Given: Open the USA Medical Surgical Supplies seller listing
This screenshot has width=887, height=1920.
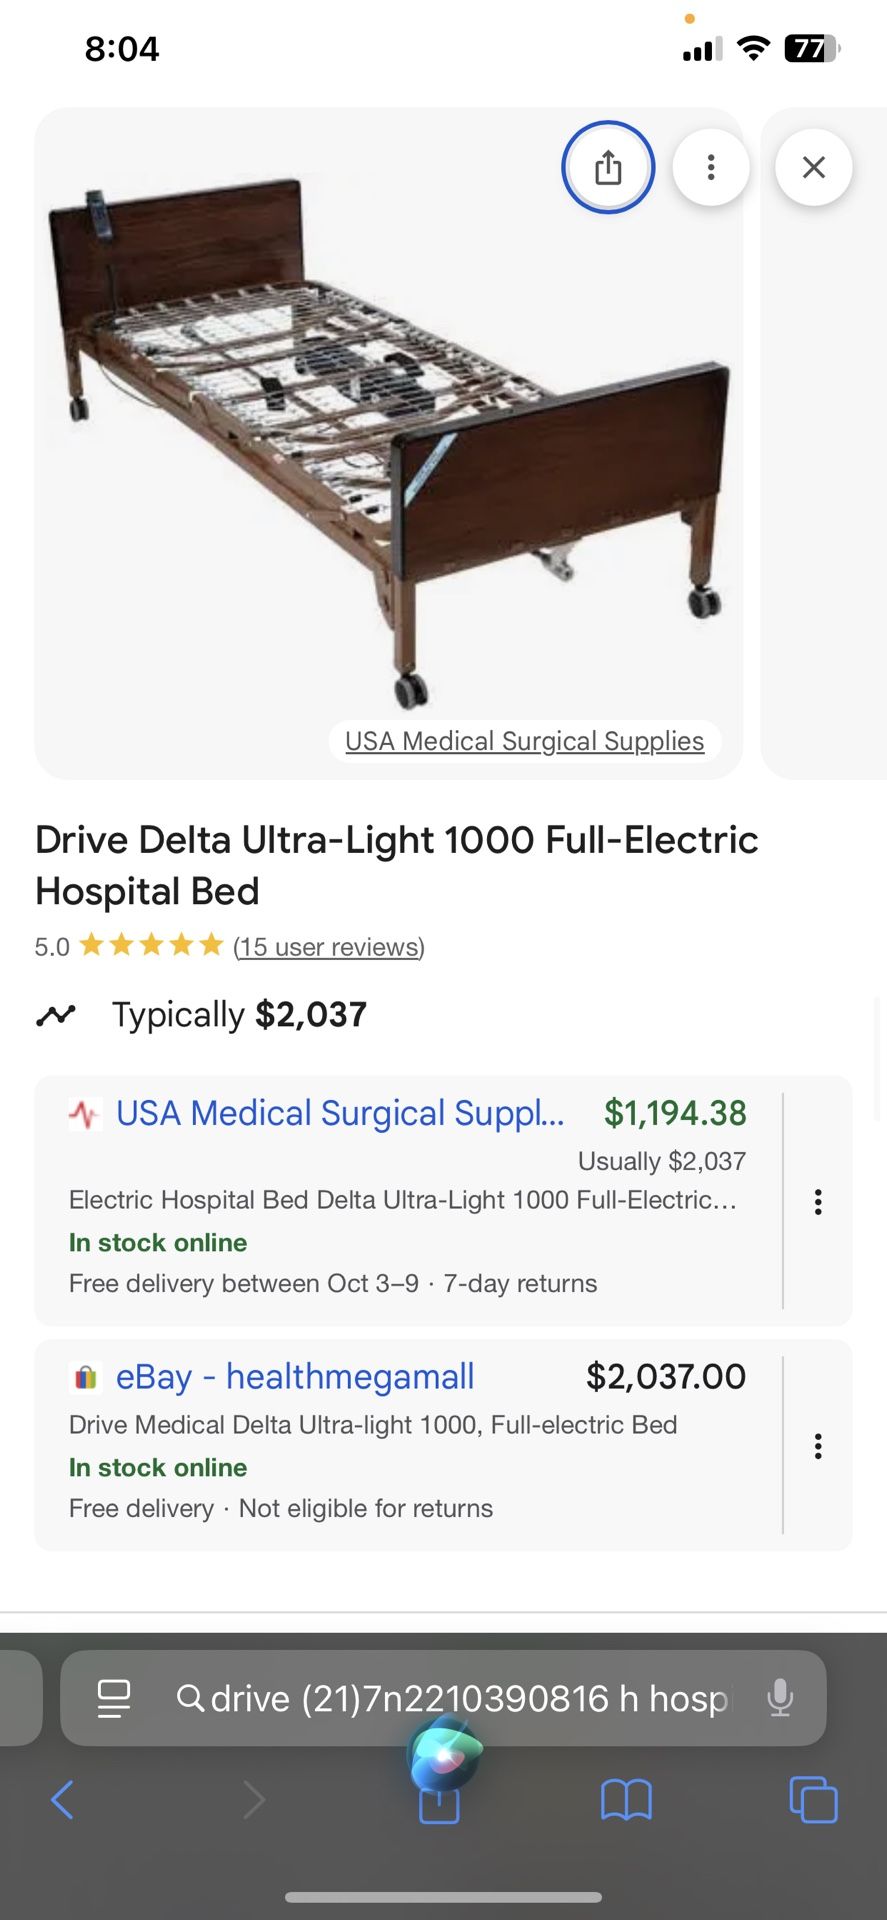Looking at the screenshot, I should pos(340,1113).
